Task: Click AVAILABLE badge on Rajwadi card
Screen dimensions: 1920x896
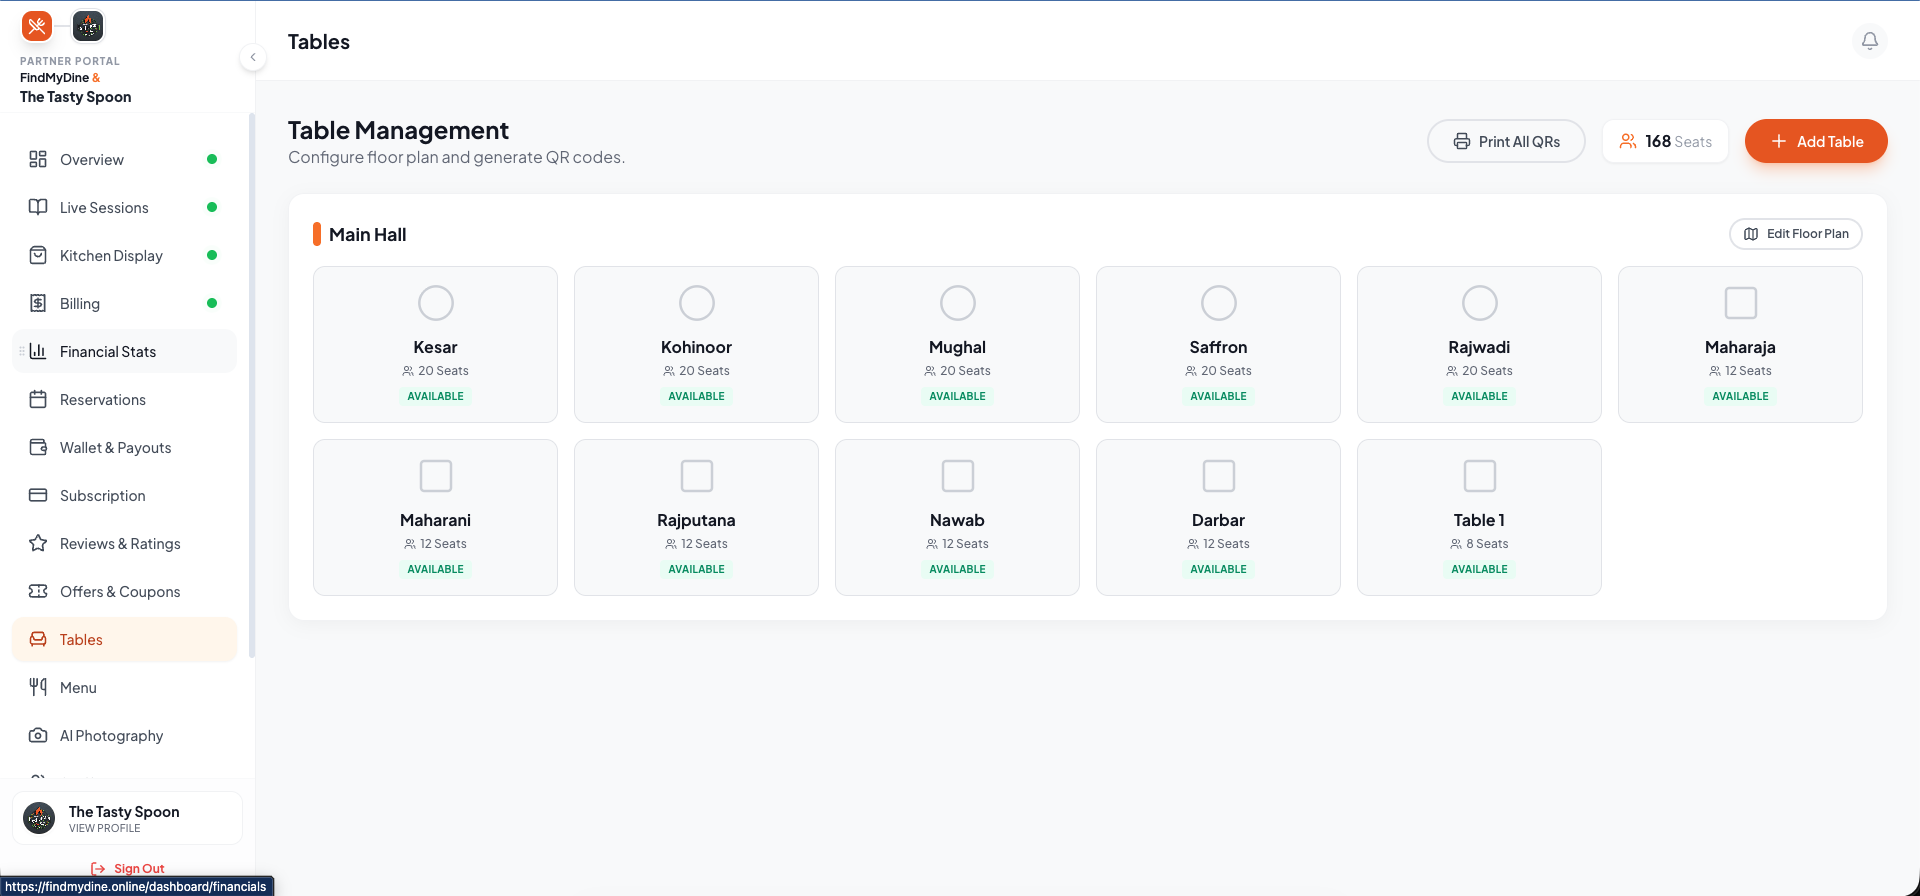Action: tap(1479, 396)
